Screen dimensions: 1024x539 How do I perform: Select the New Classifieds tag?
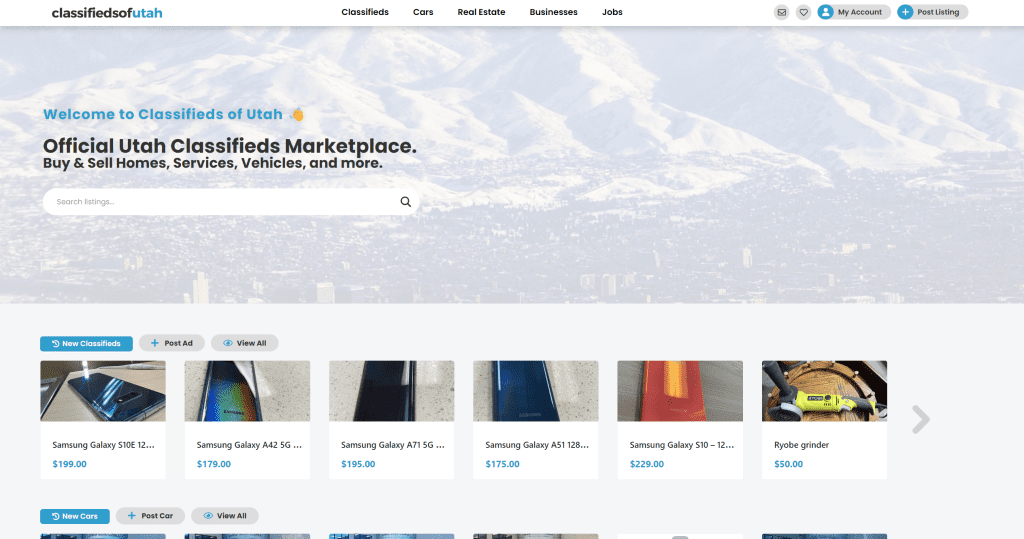click(x=86, y=343)
